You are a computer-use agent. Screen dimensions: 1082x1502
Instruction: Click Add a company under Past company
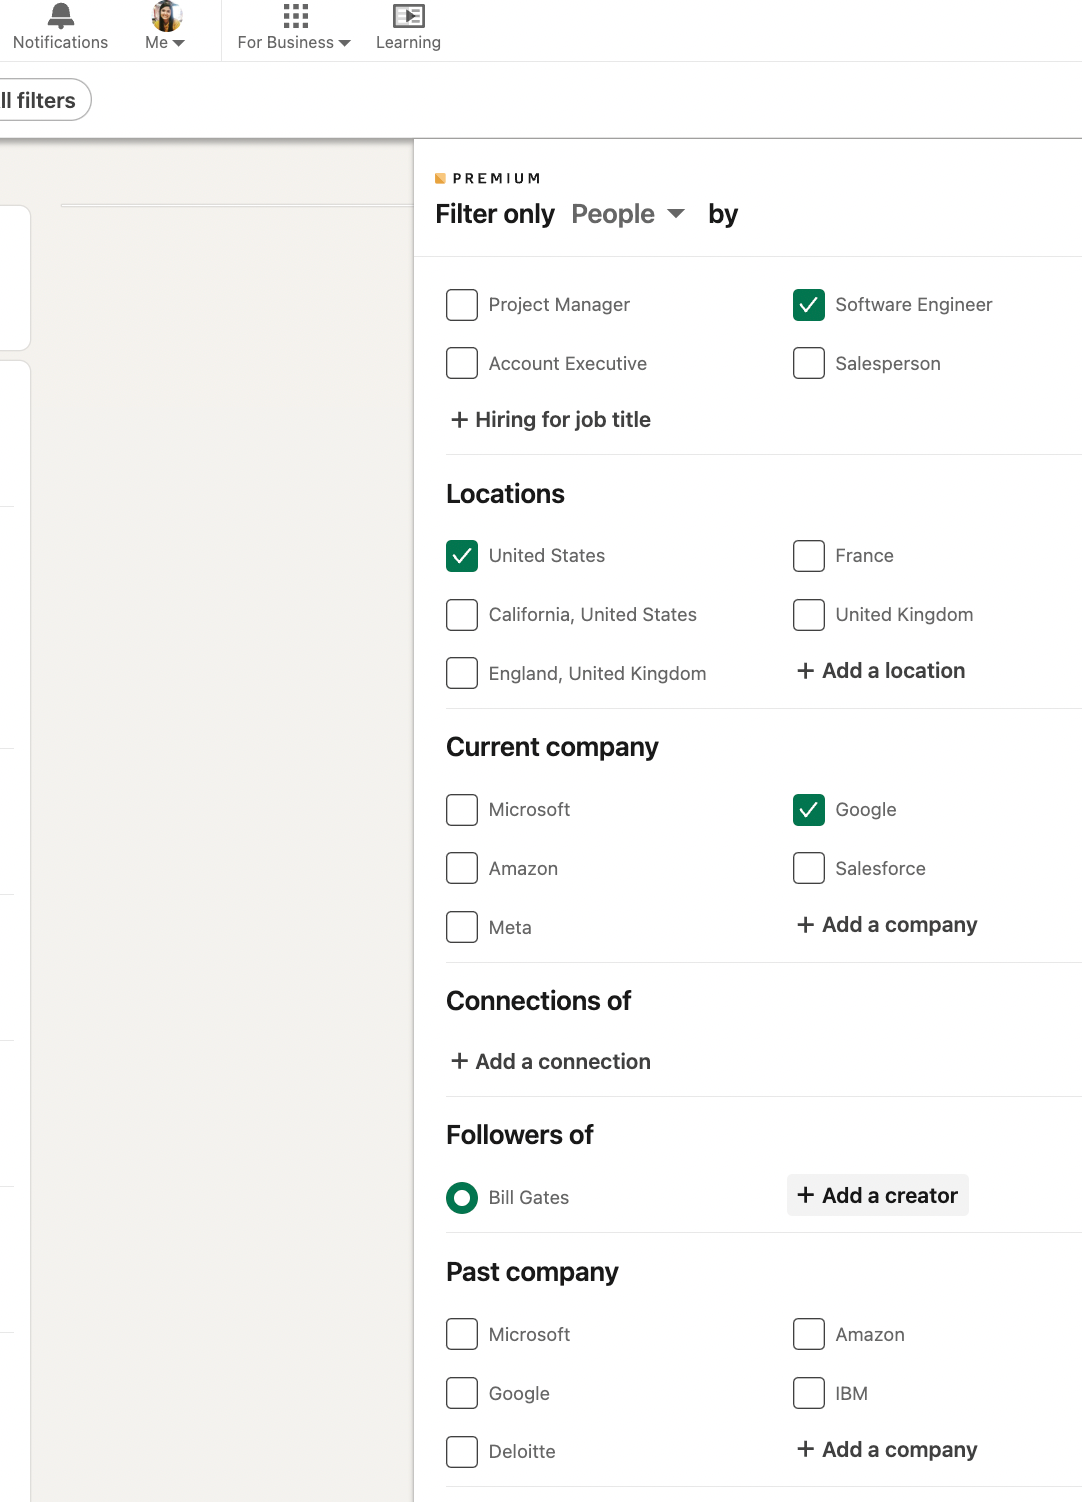coord(887,1449)
